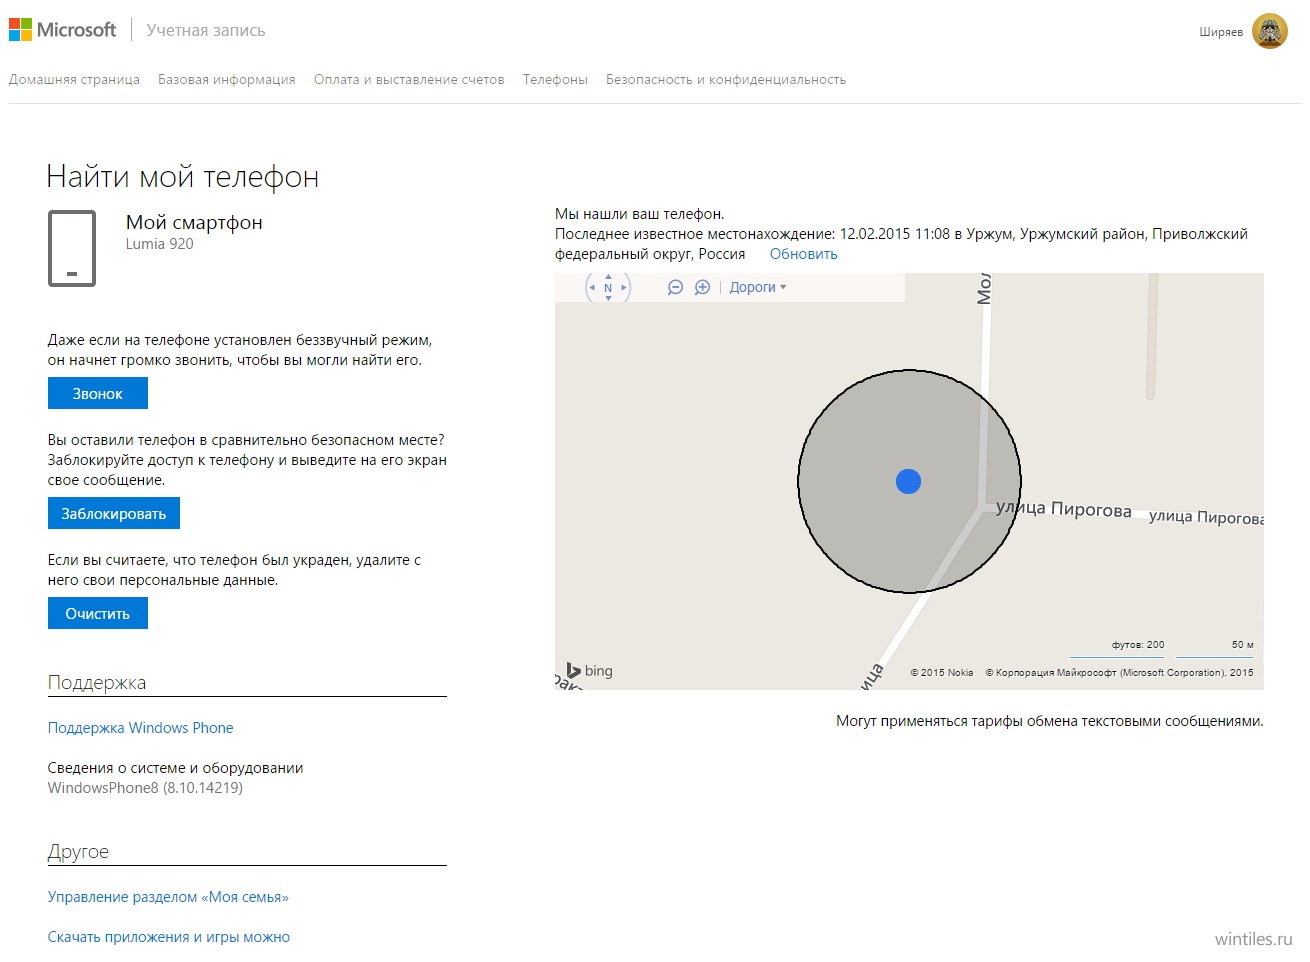
Task: Open Домашняя страница tab
Action: pyautogui.click(x=74, y=79)
